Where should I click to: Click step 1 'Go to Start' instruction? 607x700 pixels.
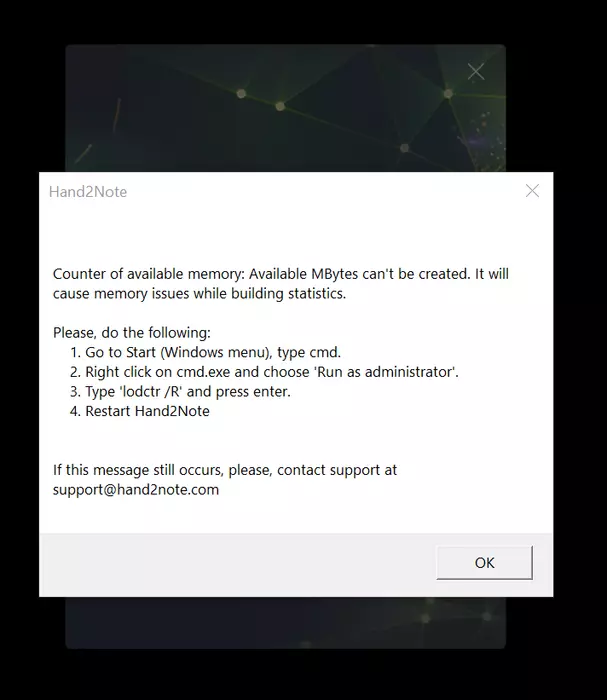click(205, 352)
